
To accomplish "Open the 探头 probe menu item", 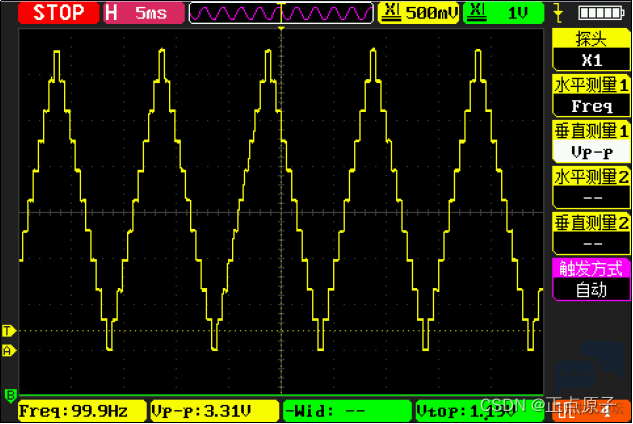I will [591, 39].
